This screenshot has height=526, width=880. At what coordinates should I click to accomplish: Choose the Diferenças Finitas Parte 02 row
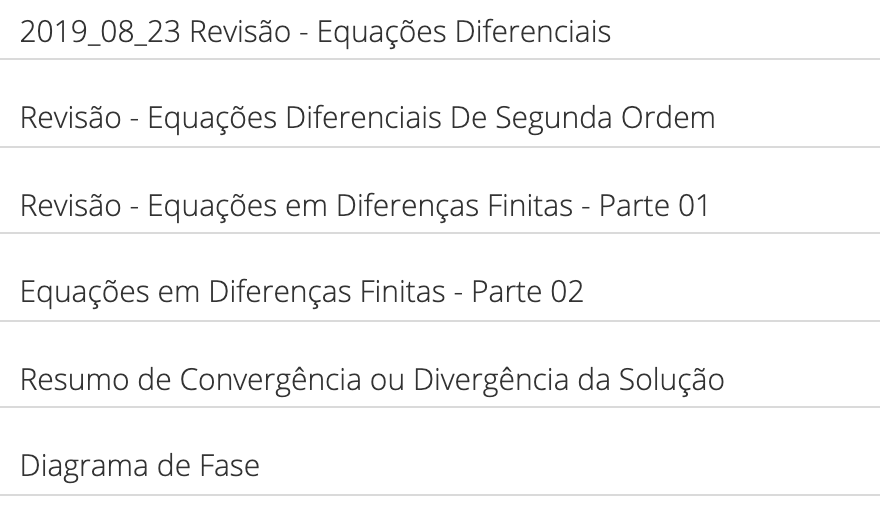pyautogui.click(x=440, y=277)
